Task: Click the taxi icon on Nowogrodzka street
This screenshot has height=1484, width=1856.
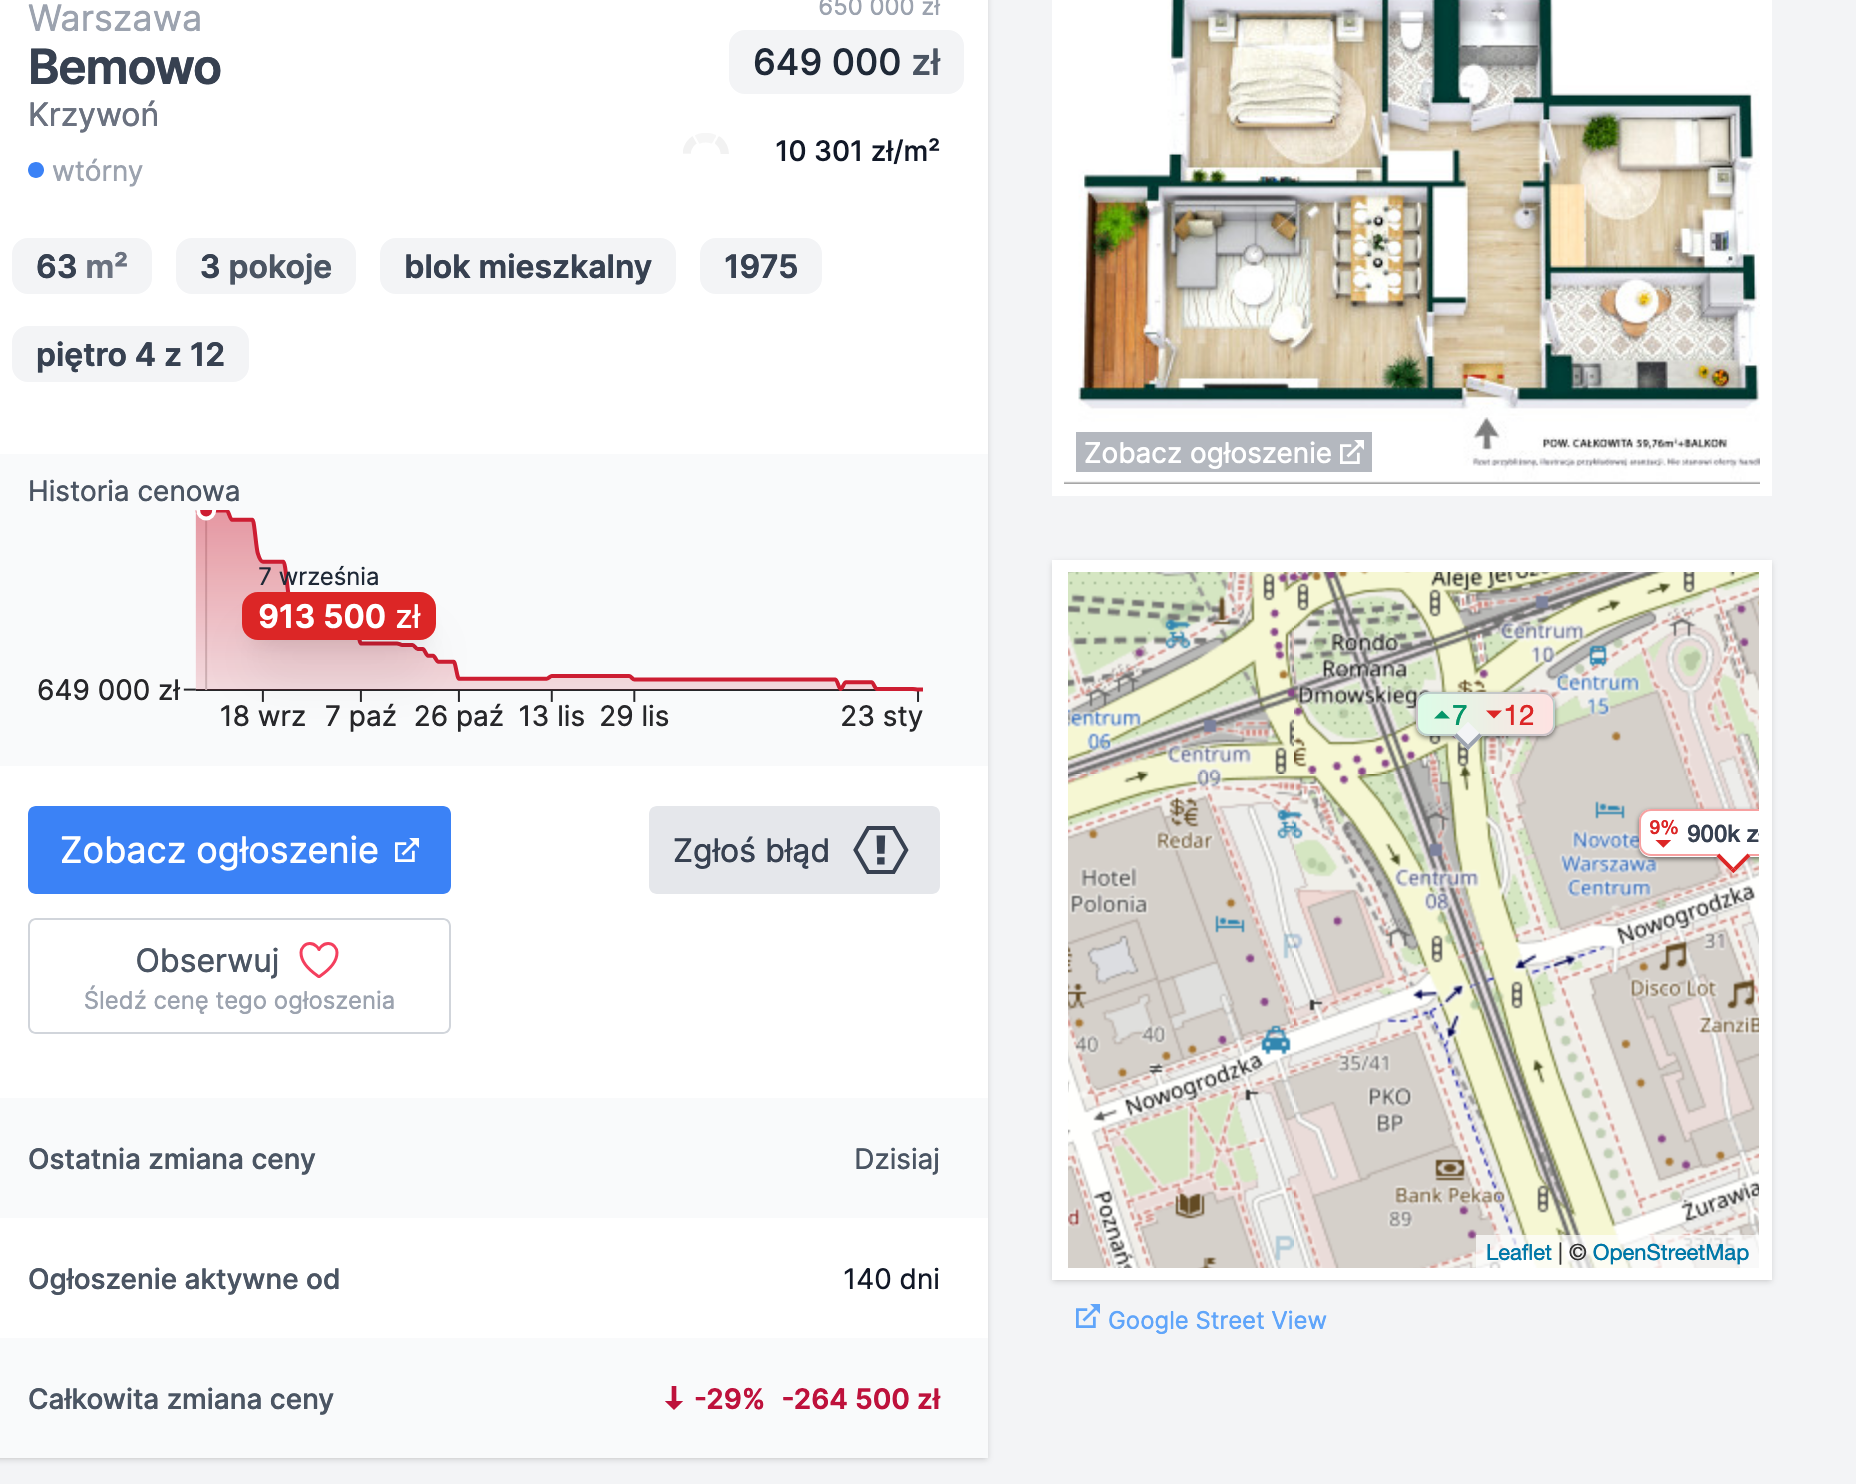Action: coord(1275,1040)
